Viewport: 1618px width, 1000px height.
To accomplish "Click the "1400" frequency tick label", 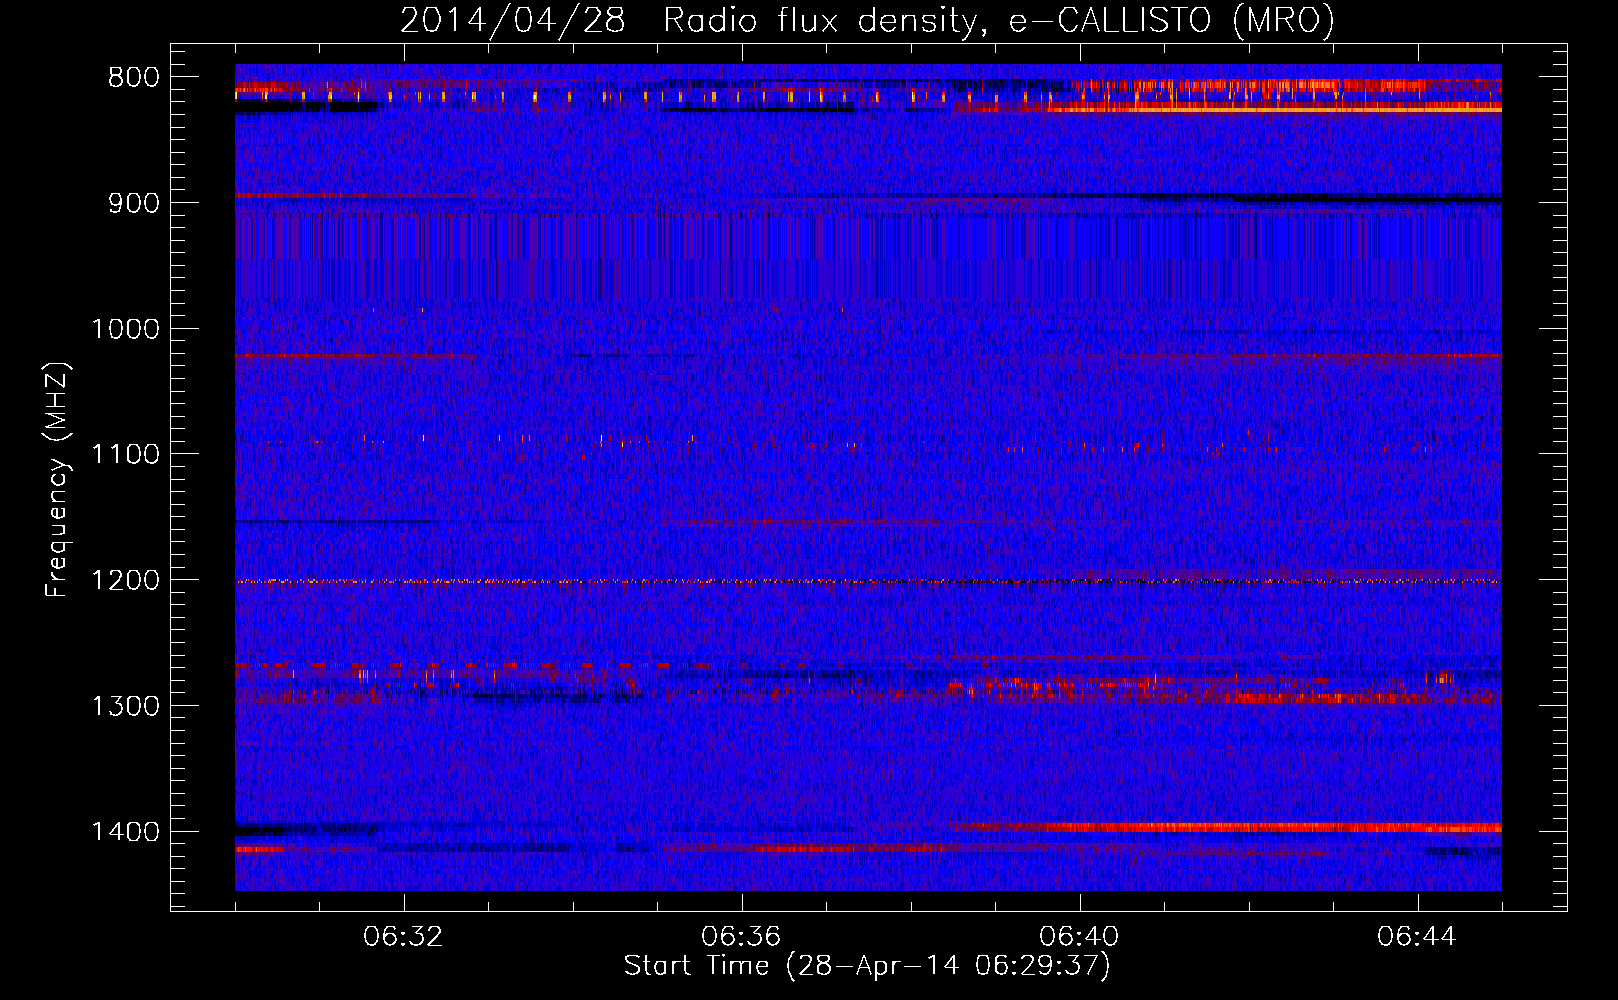I will click(x=125, y=832).
